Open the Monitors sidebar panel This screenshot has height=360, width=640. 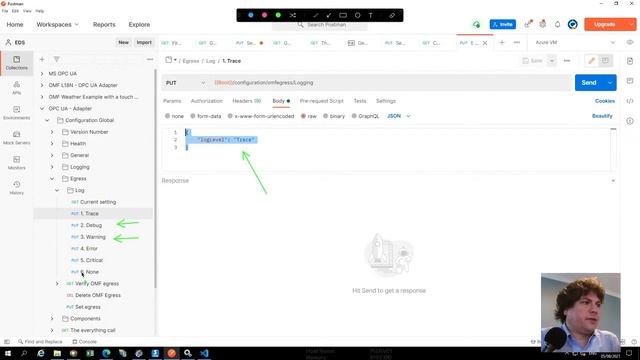click(16, 162)
